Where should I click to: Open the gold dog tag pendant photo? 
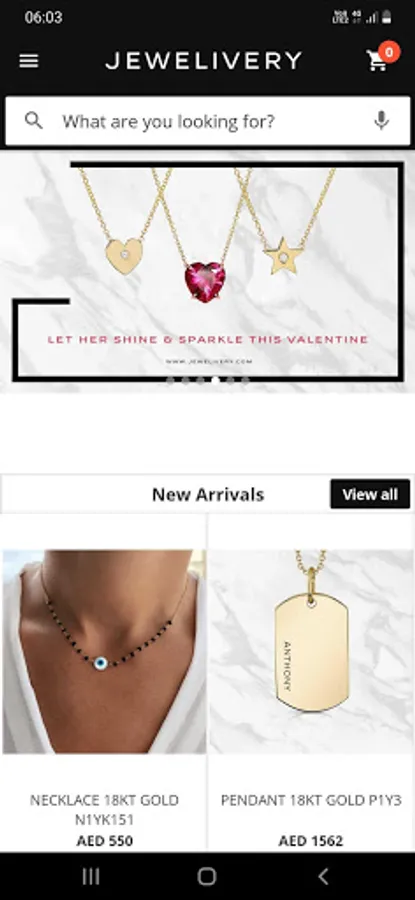coord(311,651)
